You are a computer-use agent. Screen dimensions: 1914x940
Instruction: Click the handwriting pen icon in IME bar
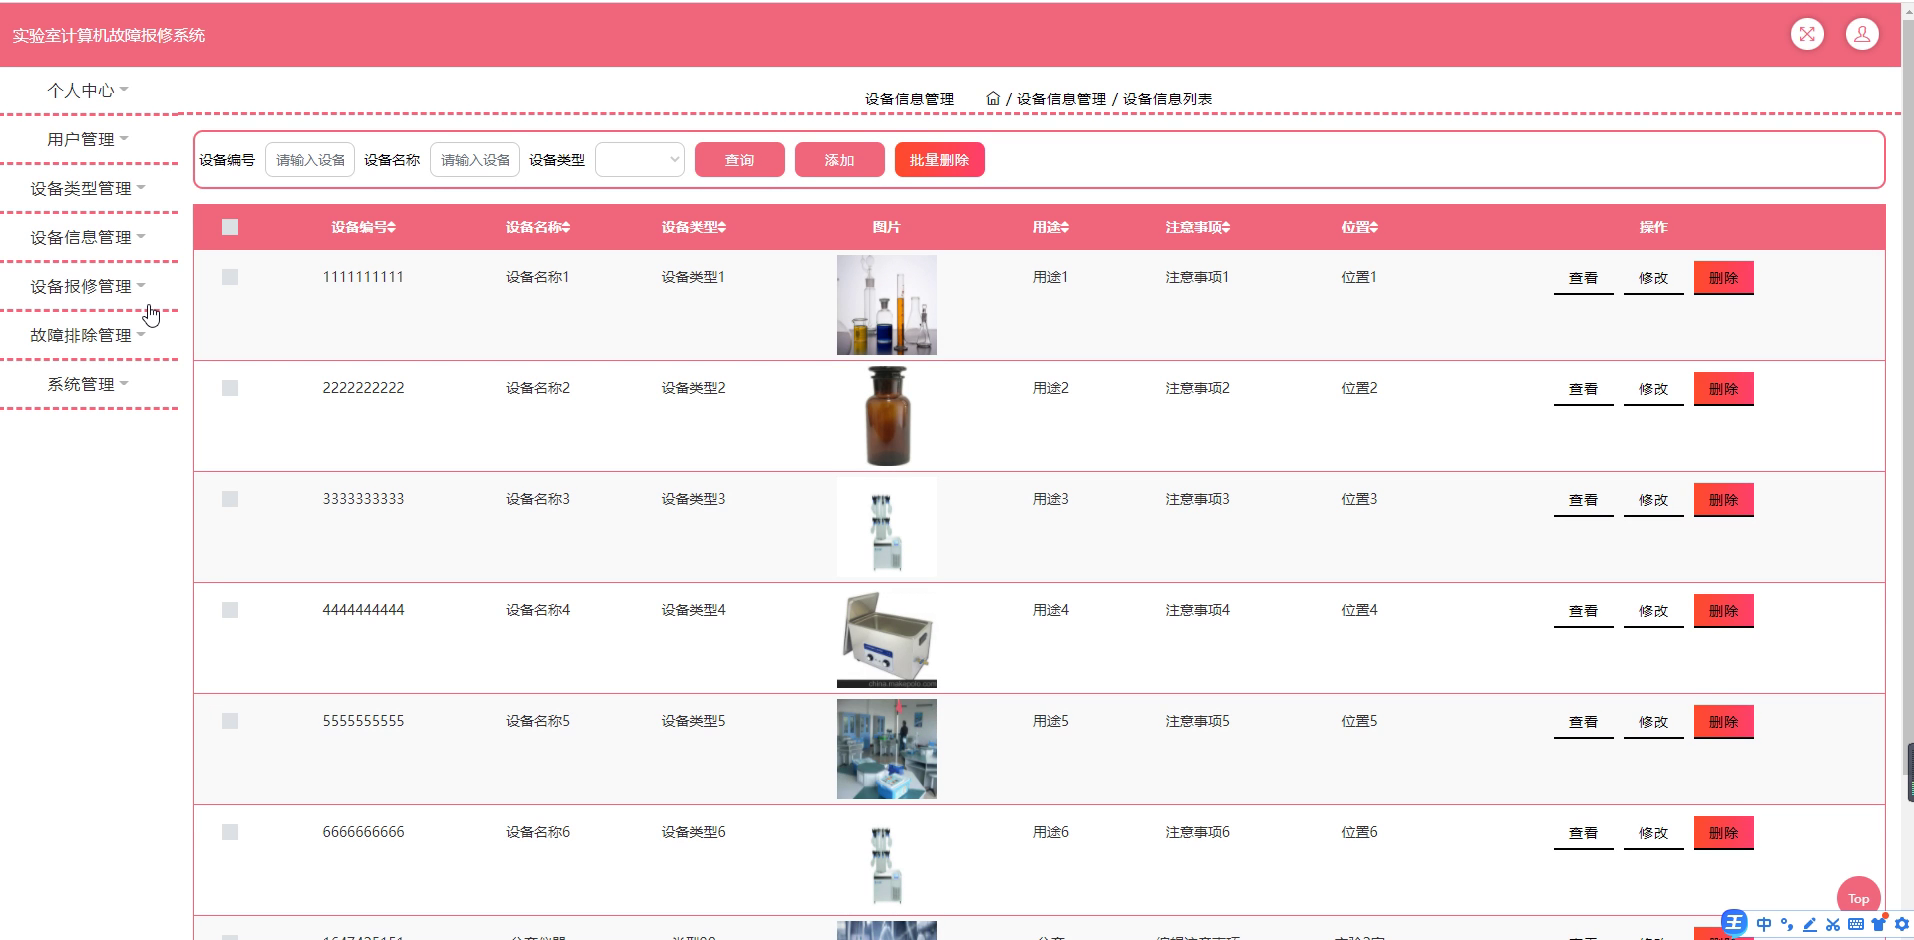pyautogui.click(x=1810, y=924)
